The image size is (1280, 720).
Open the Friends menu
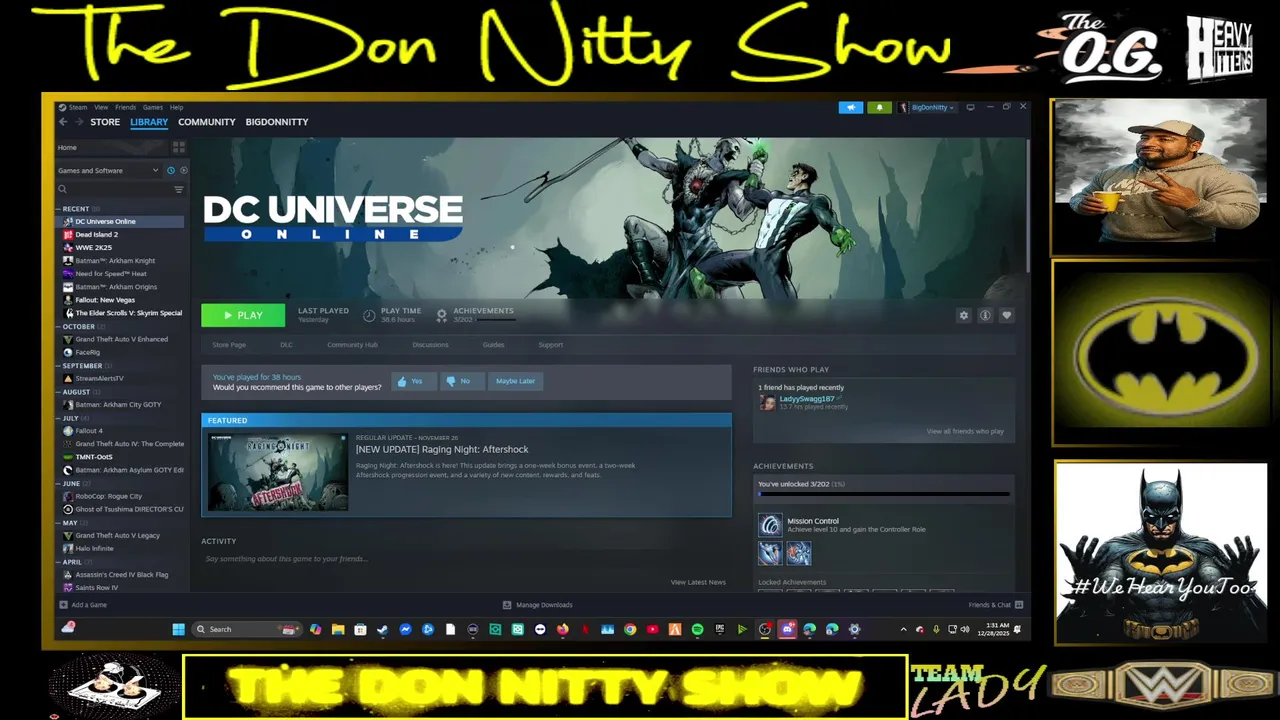[125, 107]
